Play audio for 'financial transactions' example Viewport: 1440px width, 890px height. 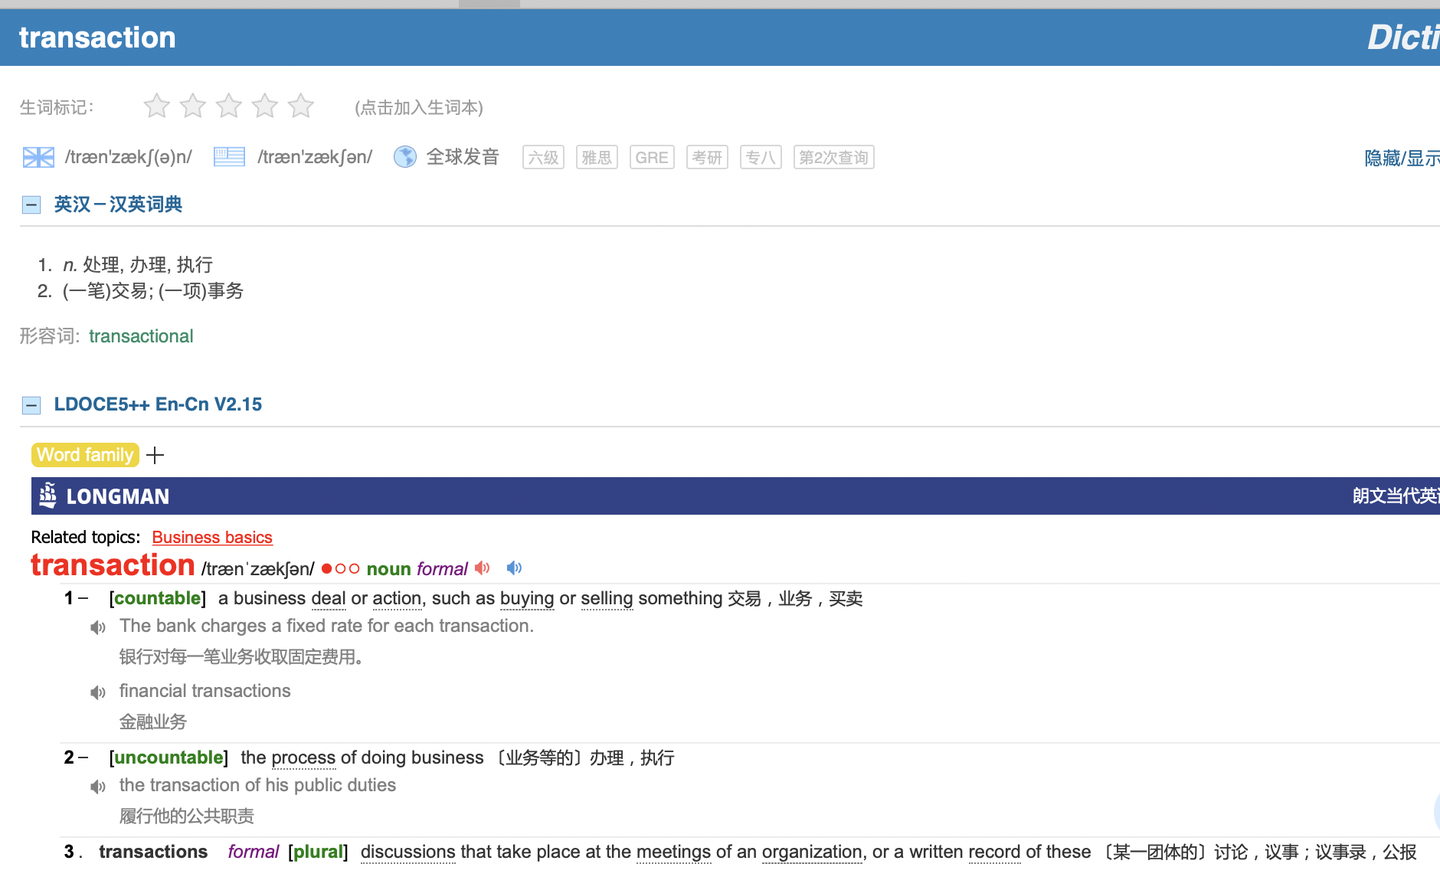[x=97, y=690]
